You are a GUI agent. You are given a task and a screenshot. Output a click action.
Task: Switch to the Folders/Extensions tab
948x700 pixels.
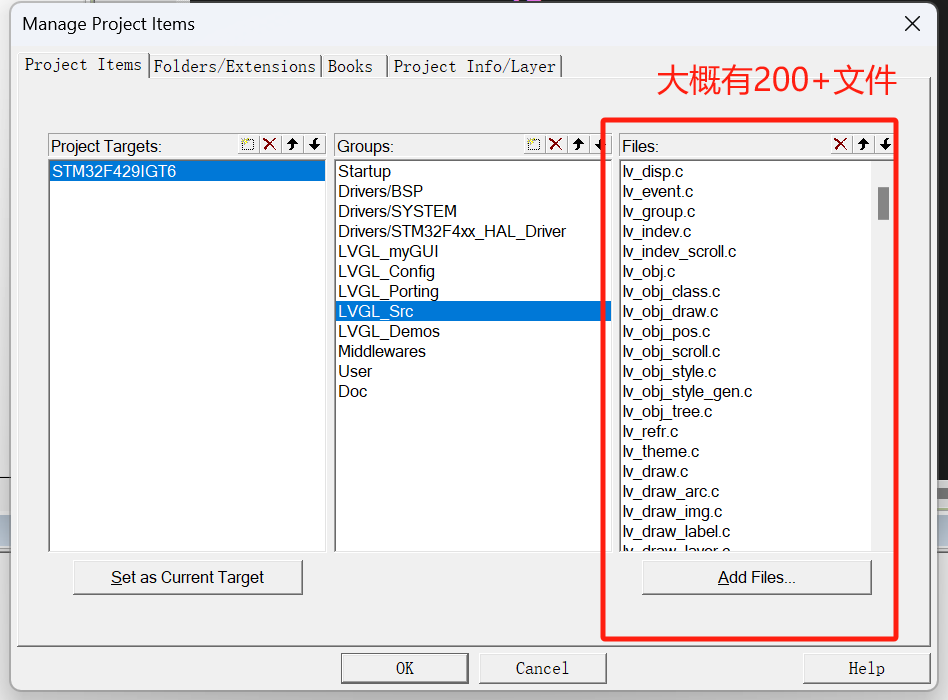pyautogui.click(x=234, y=66)
